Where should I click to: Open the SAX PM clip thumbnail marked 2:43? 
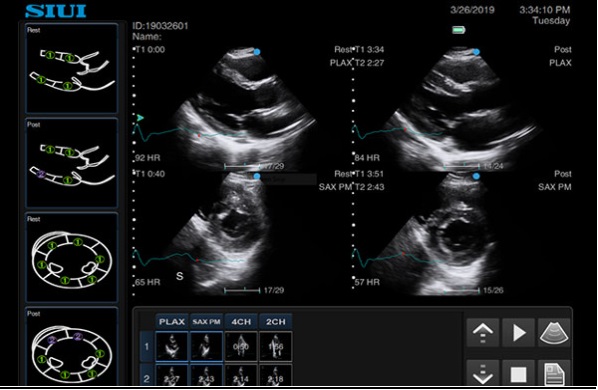[206, 374]
